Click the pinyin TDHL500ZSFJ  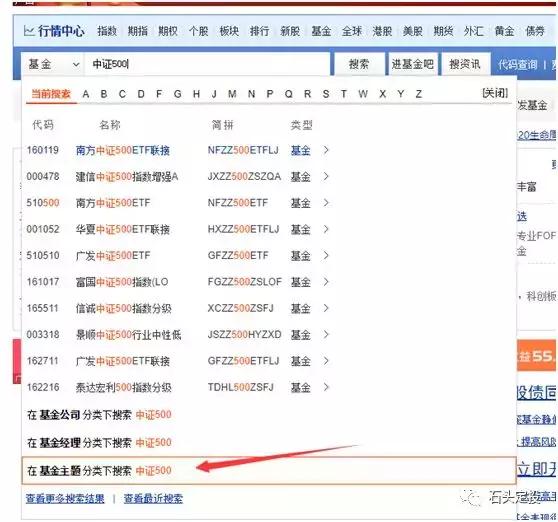(x=241, y=387)
